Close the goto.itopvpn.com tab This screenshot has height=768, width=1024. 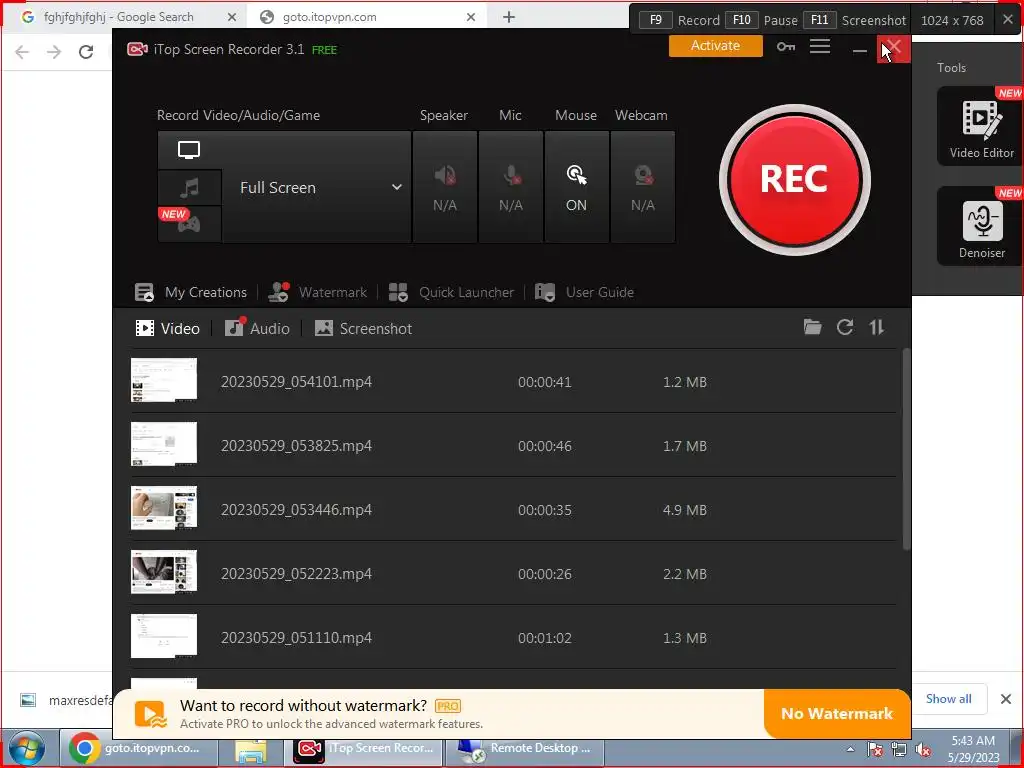471,17
